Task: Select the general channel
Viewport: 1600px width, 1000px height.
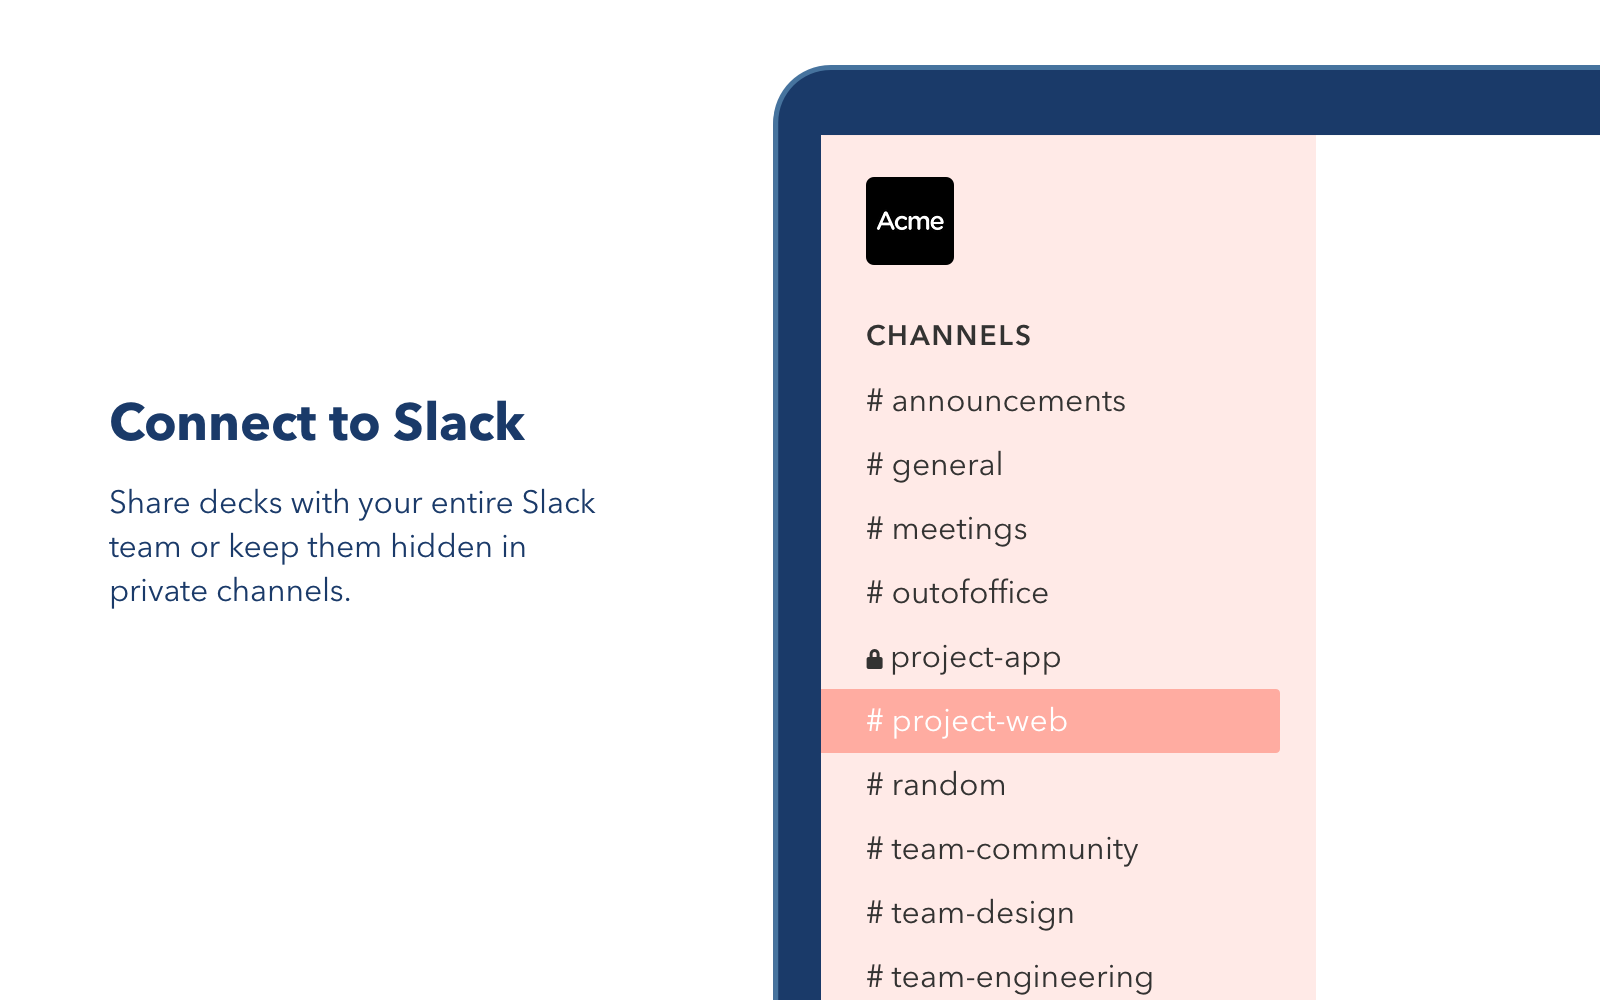Action: click(x=934, y=465)
